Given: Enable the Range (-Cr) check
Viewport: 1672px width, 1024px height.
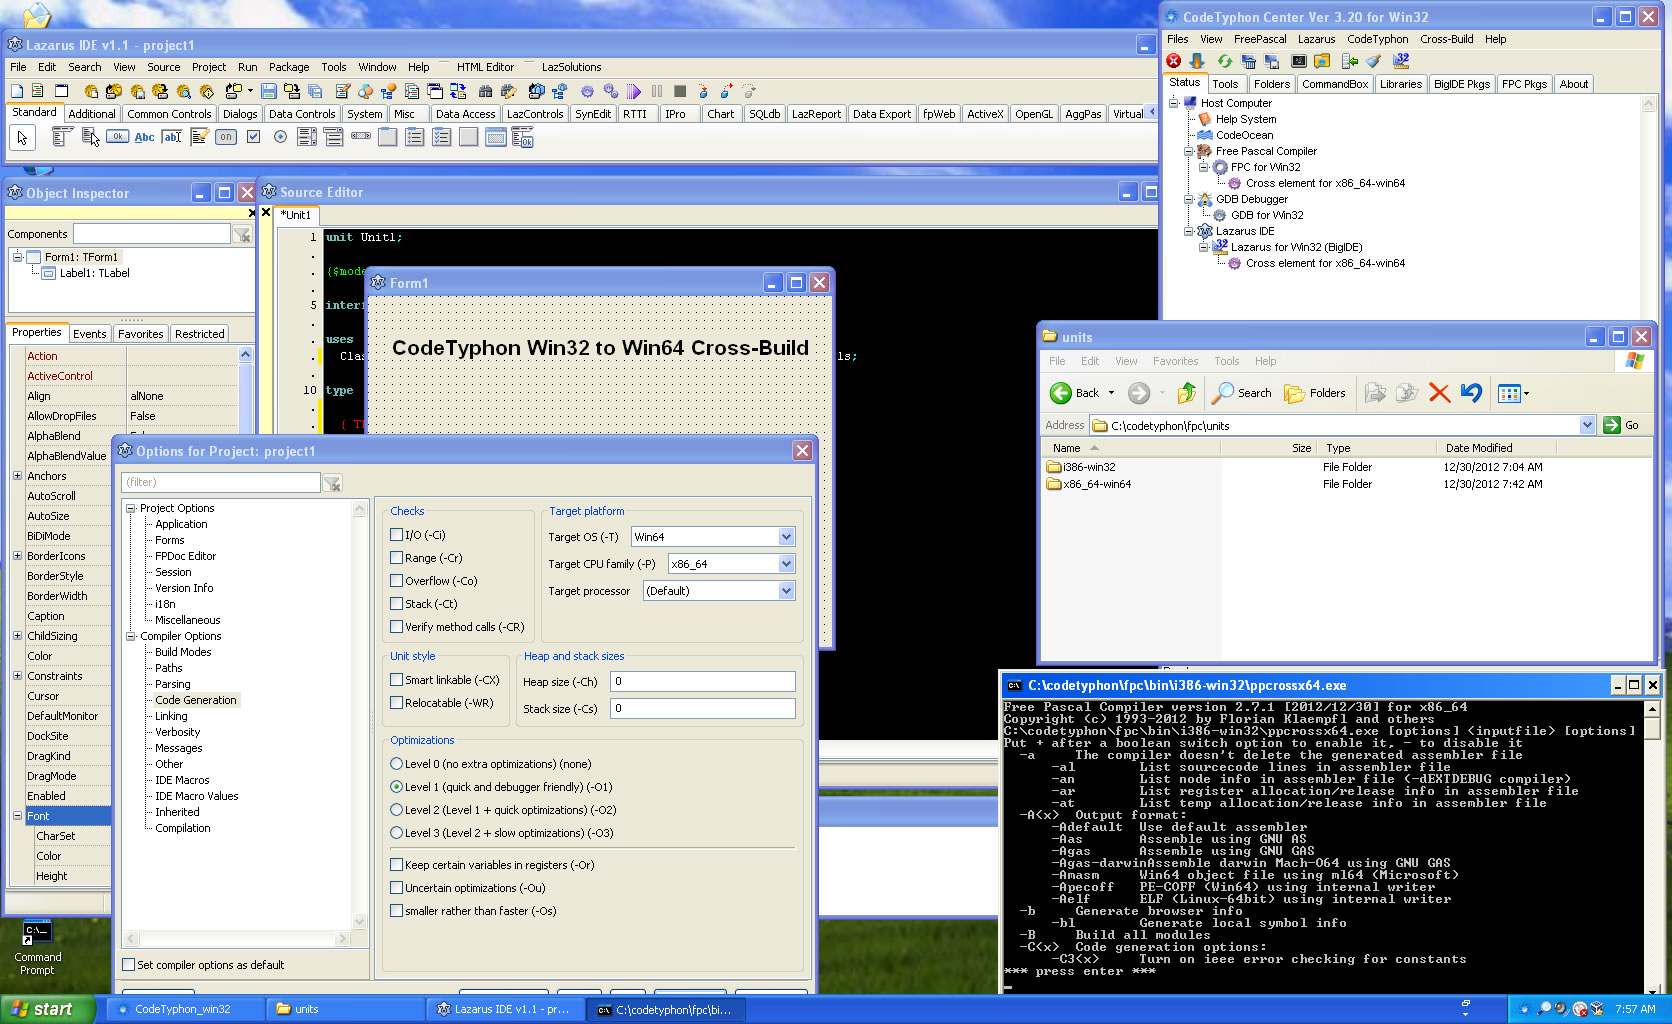Looking at the screenshot, I should 396,558.
